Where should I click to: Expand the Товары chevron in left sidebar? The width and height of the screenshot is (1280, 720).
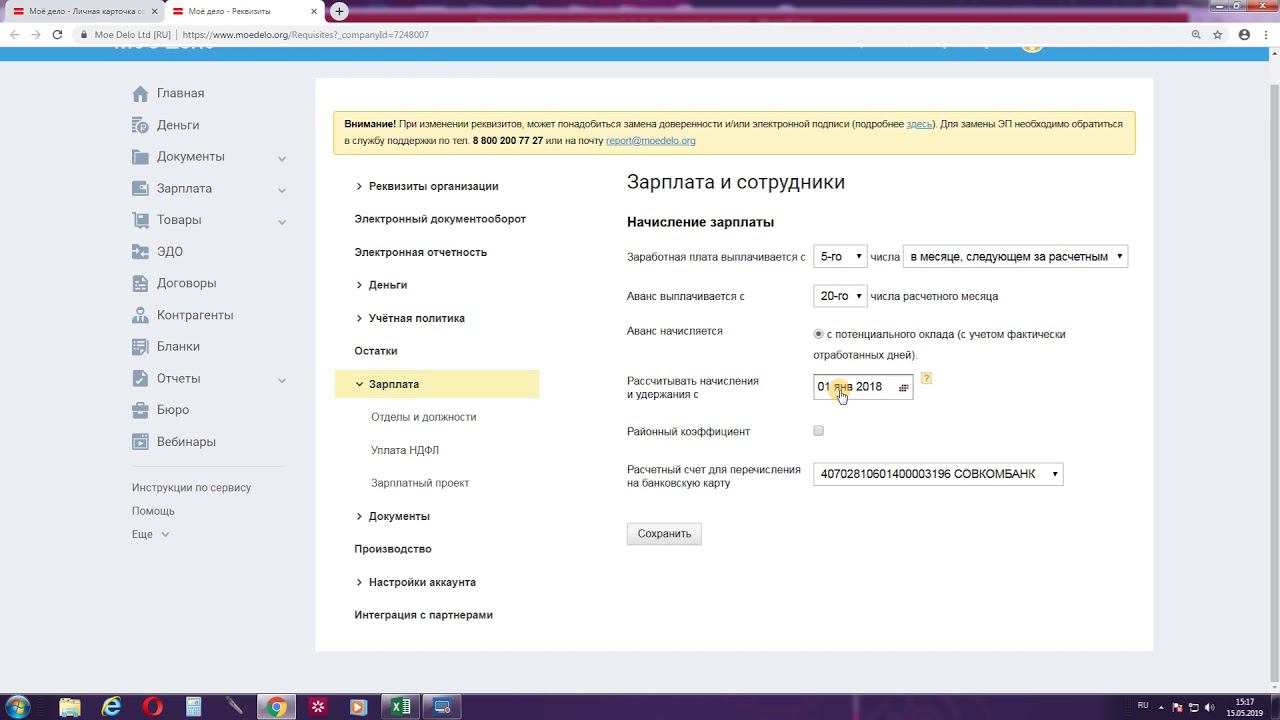tap(282, 221)
